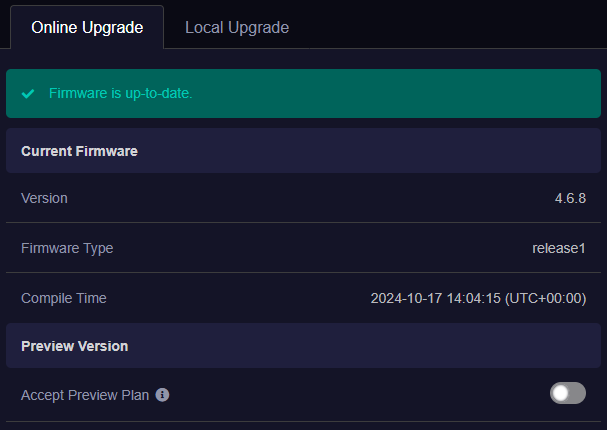Click the 'Firmware is up-to-date.' message text
The height and width of the screenshot is (430, 607).
pyautogui.click(x=120, y=93)
